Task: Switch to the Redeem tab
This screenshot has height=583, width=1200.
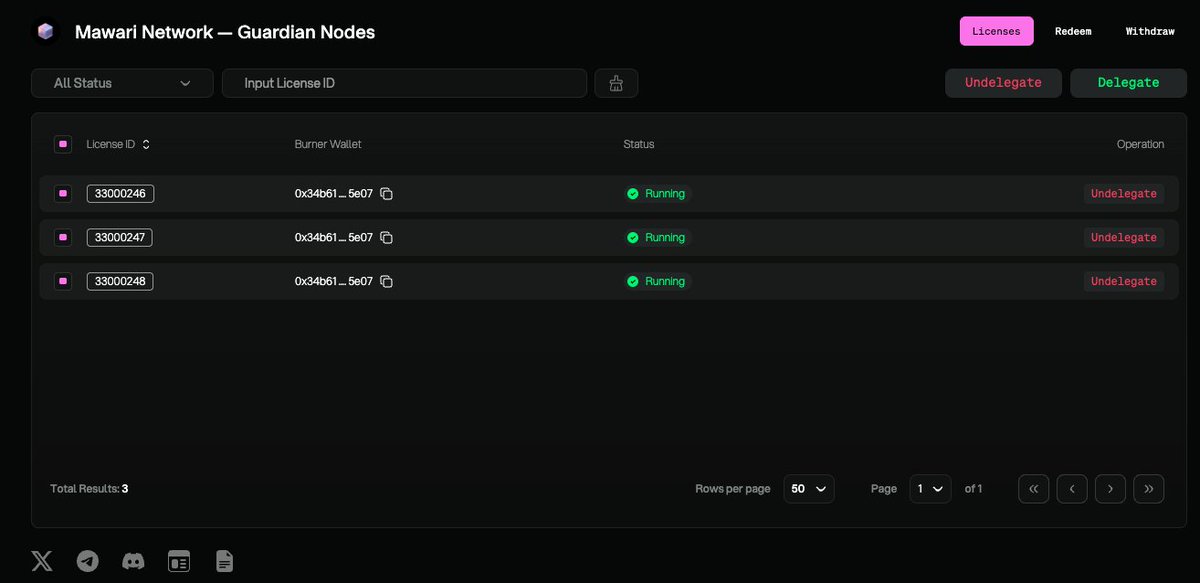Action: point(1073,31)
